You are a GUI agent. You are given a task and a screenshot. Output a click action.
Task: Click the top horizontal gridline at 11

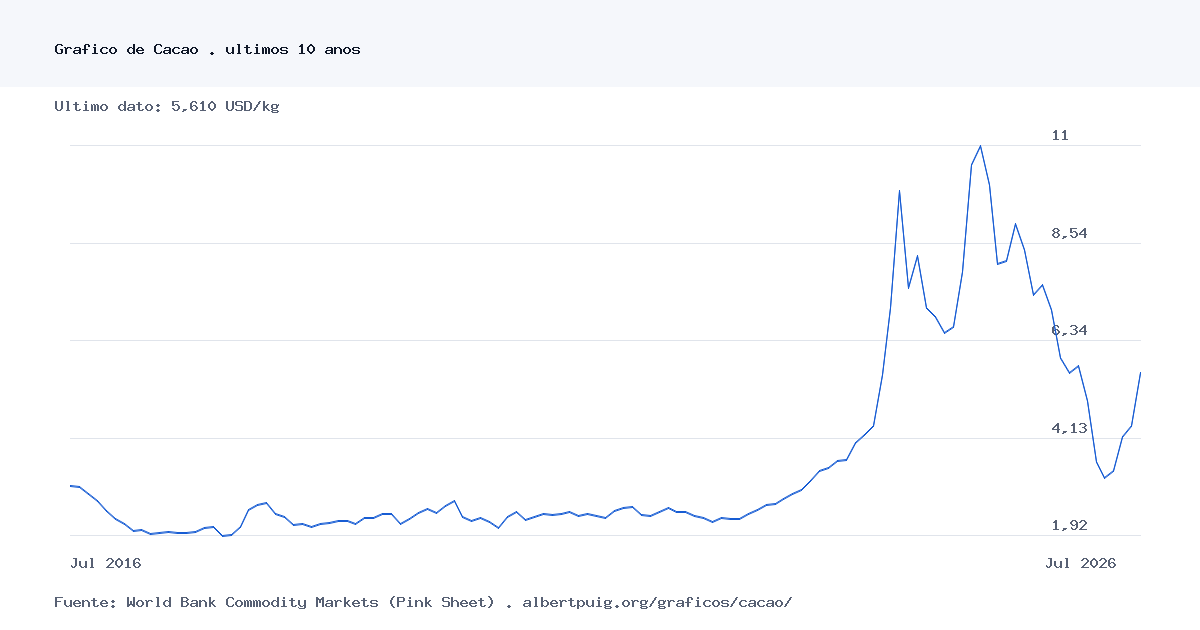(605, 146)
